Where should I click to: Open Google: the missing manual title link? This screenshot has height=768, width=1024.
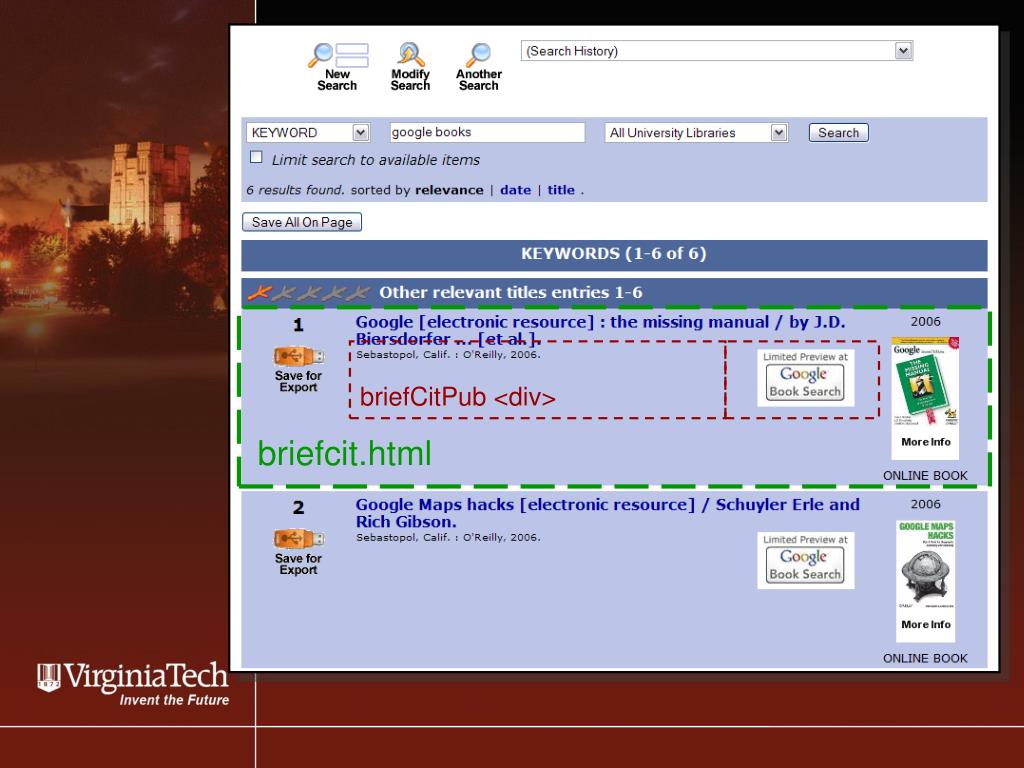pyautogui.click(x=600, y=330)
